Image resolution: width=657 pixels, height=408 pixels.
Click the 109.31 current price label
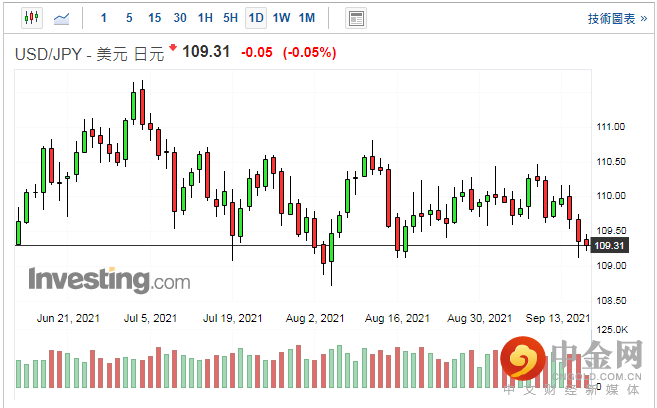pyautogui.click(x=609, y=246)
